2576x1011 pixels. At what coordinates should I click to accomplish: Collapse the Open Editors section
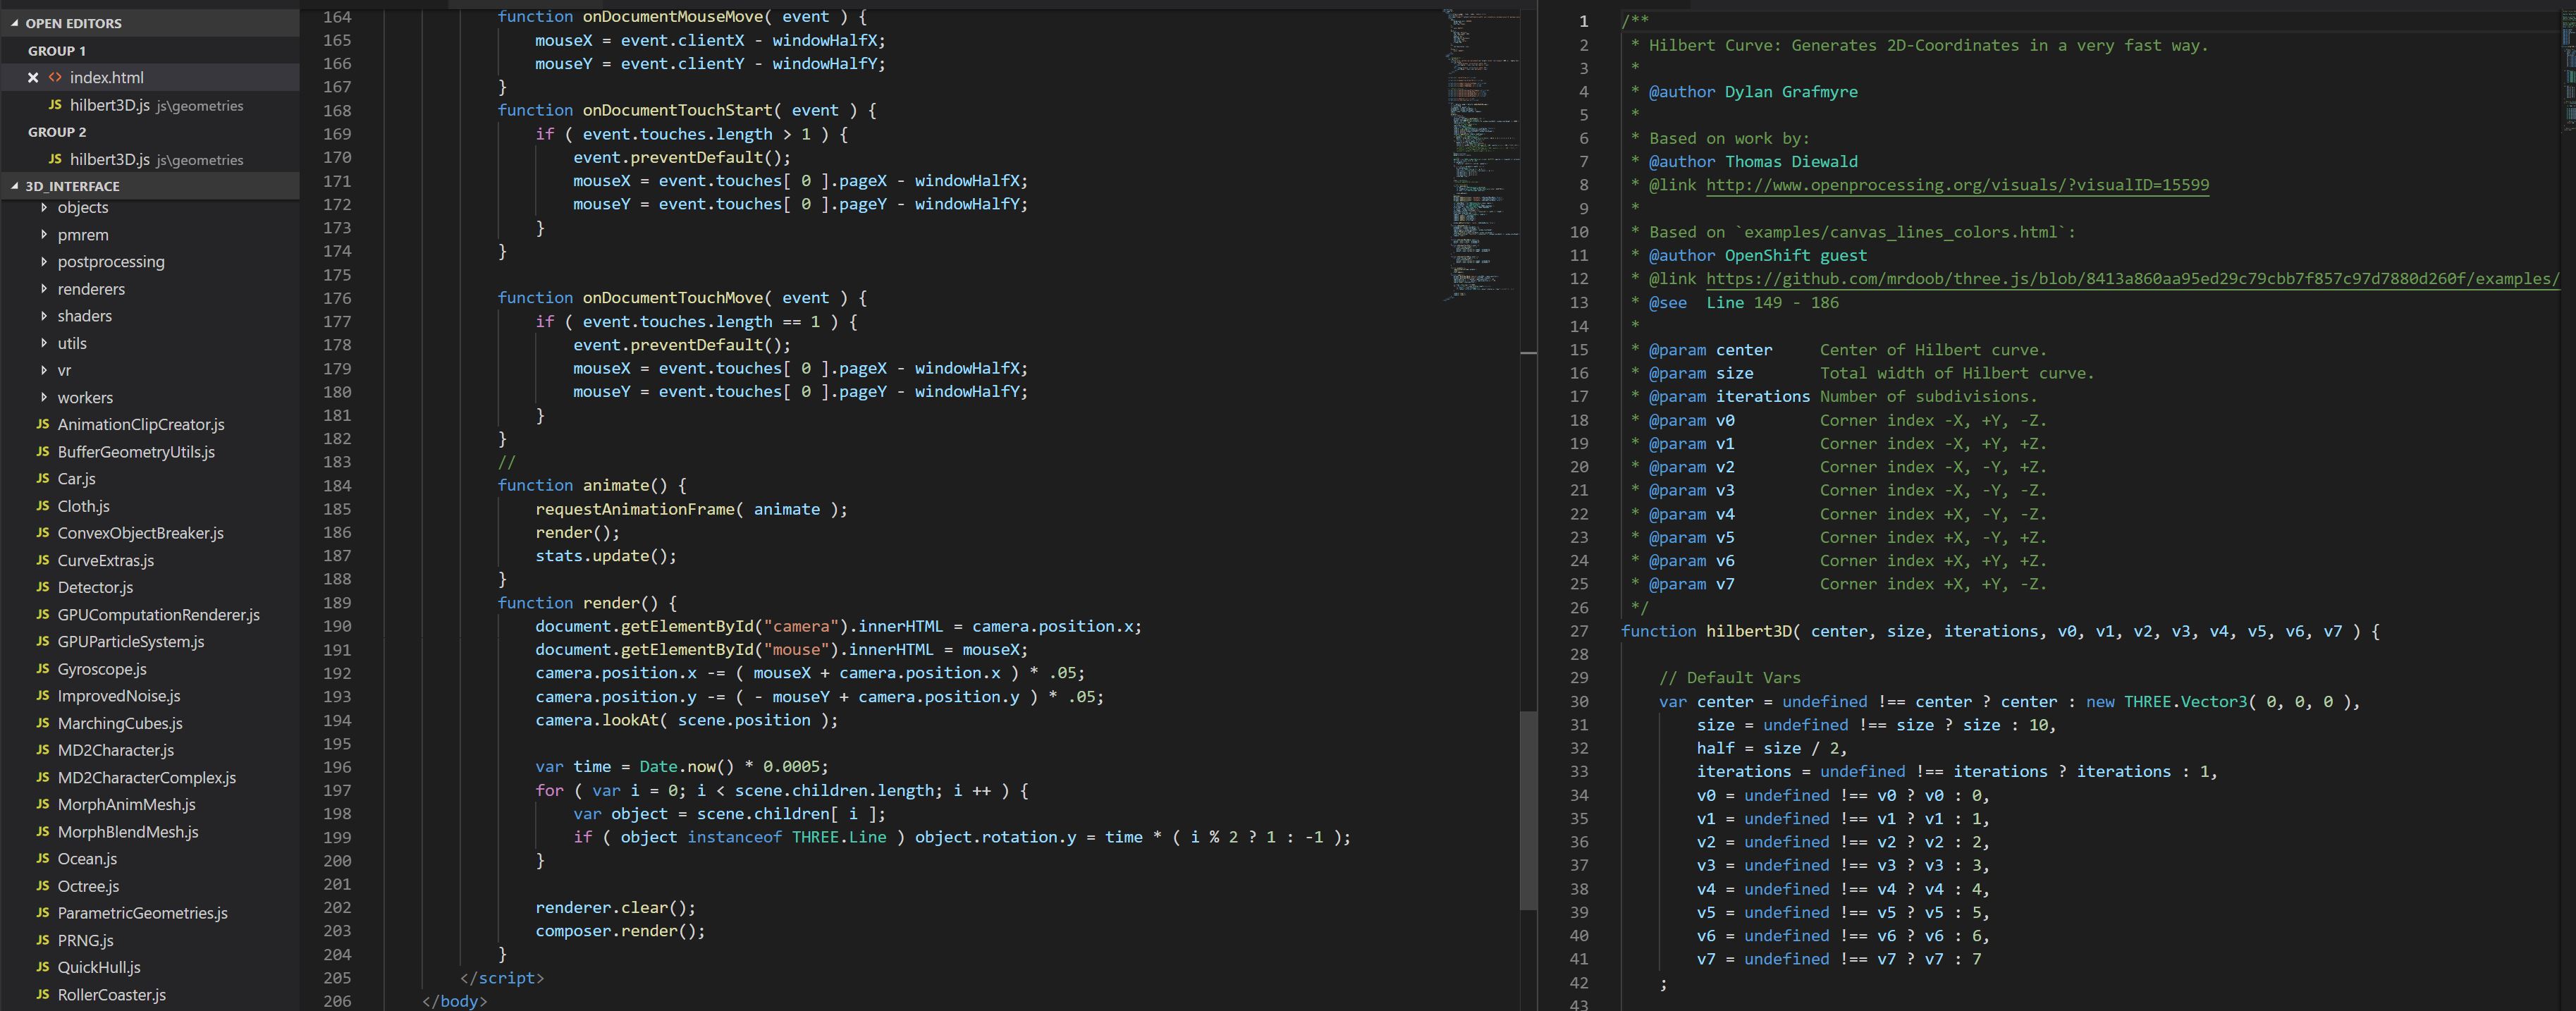[15, 23]
